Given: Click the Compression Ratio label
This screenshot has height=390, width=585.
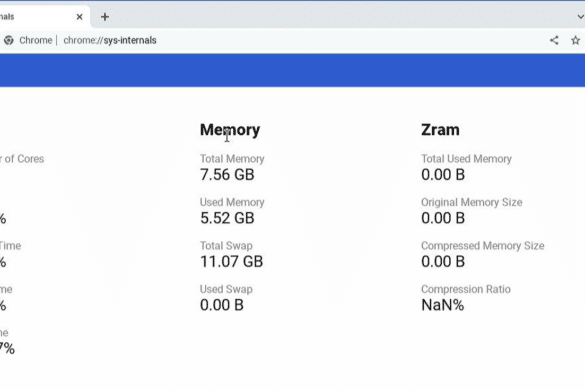Looking at the screenshot, I should (466, 289).
